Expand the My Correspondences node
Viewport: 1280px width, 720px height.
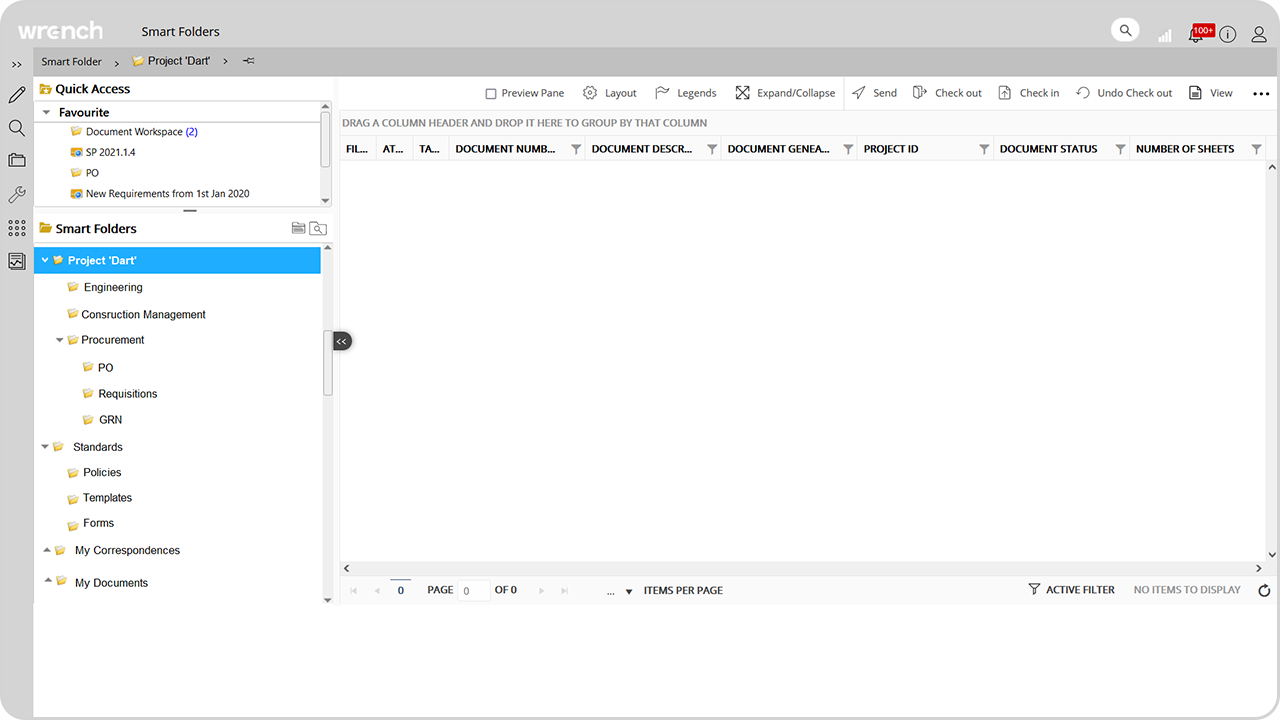tap(47, 550)
